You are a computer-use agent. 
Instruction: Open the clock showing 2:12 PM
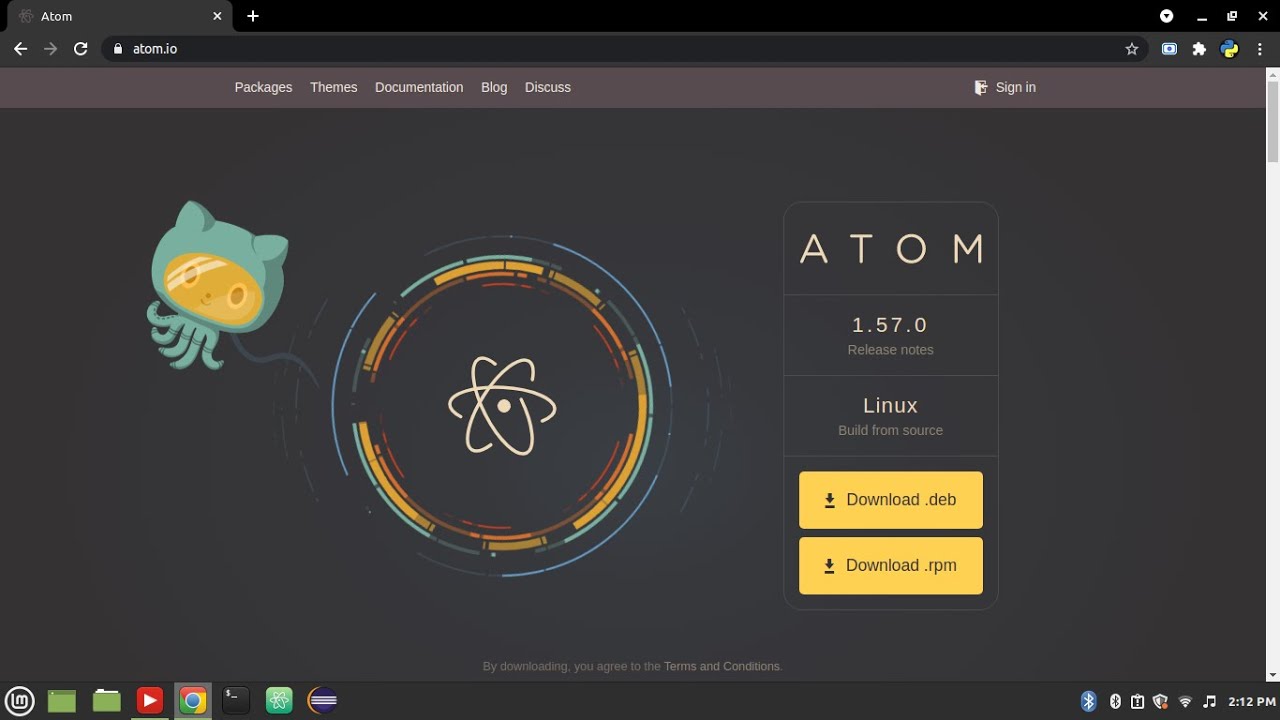coord(1252,702)
